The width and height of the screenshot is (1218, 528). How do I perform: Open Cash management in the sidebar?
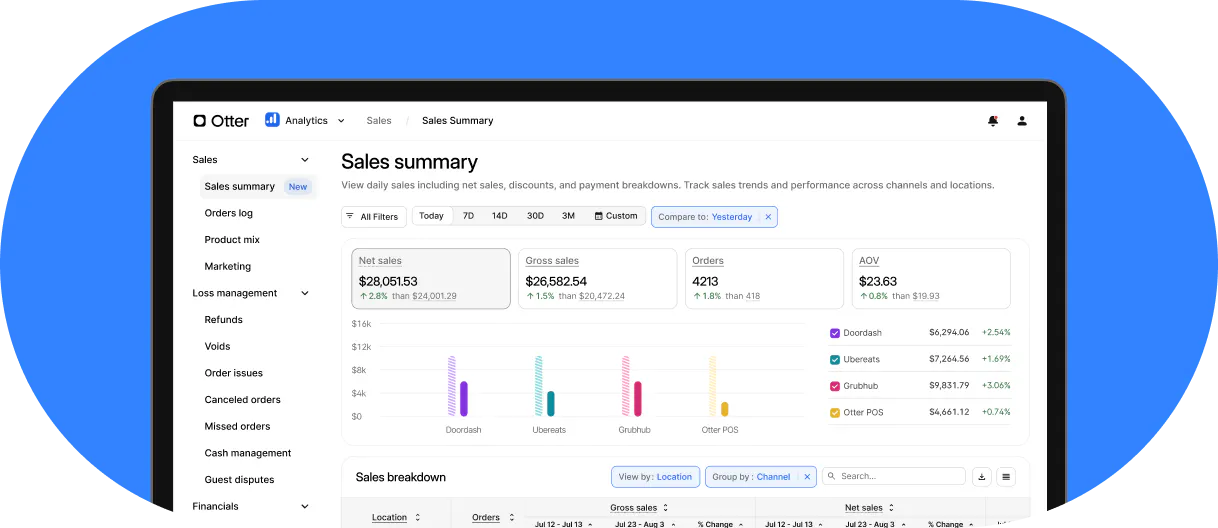tap(248, 453)
